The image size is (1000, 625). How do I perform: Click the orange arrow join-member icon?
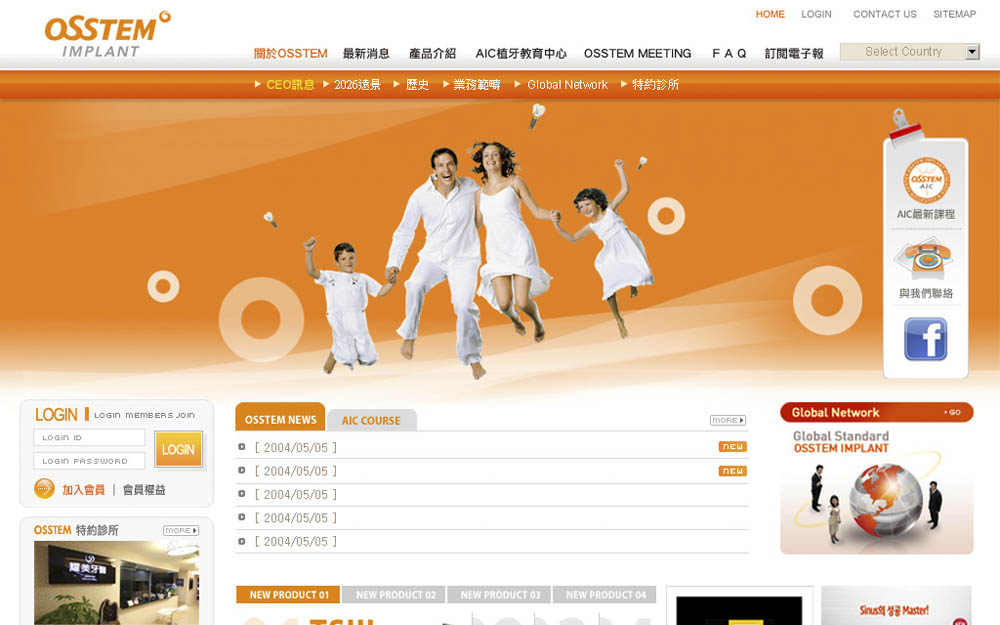(x=44, y=489)
